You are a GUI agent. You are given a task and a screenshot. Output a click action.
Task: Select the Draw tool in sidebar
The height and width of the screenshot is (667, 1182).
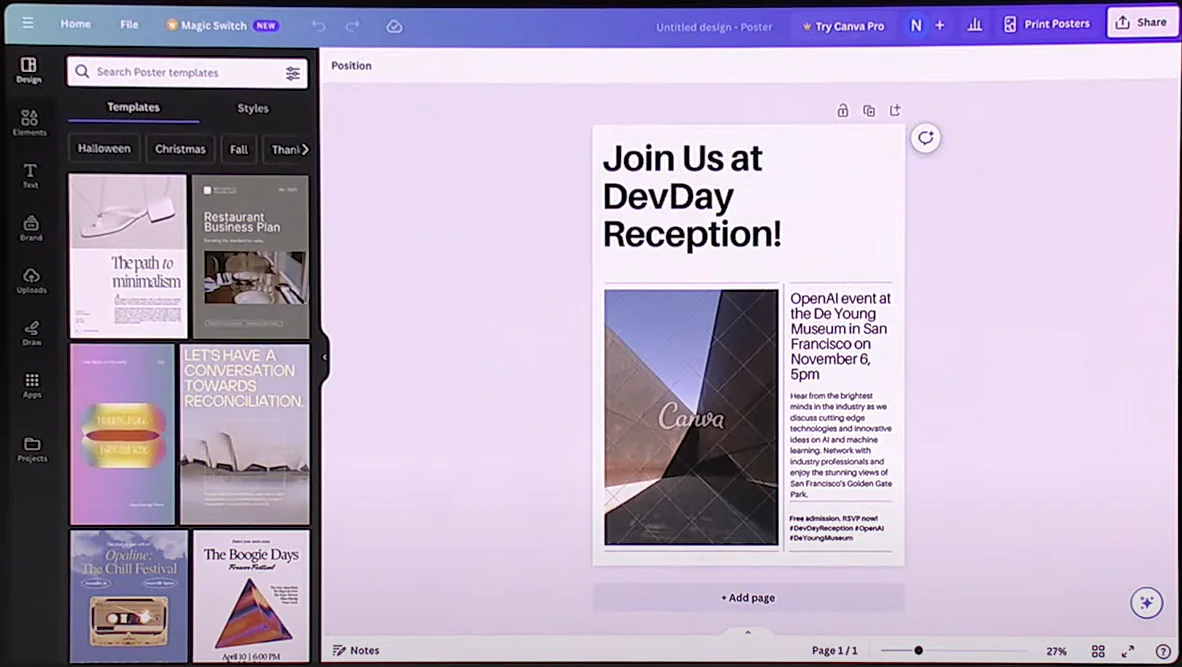(32, 332)
